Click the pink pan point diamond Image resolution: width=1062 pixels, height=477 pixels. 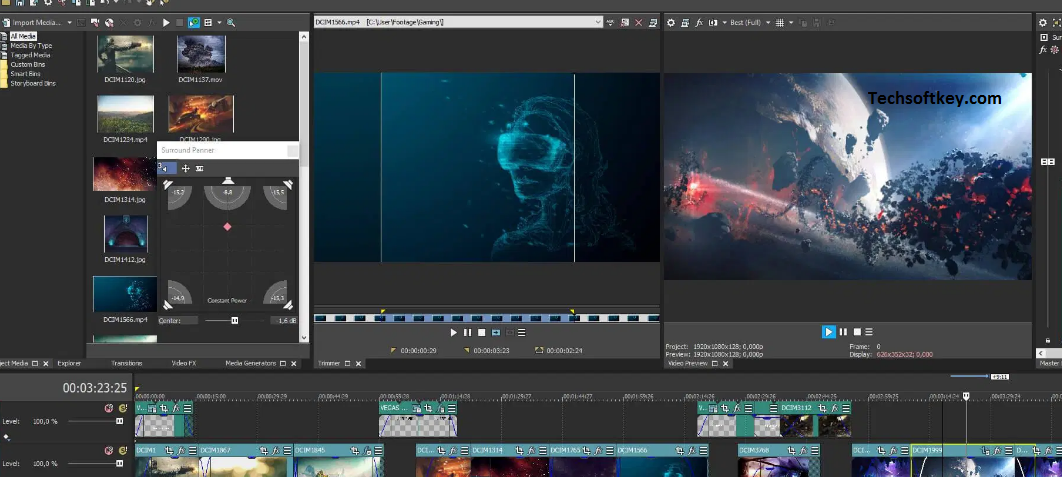(x=228, y=227)
